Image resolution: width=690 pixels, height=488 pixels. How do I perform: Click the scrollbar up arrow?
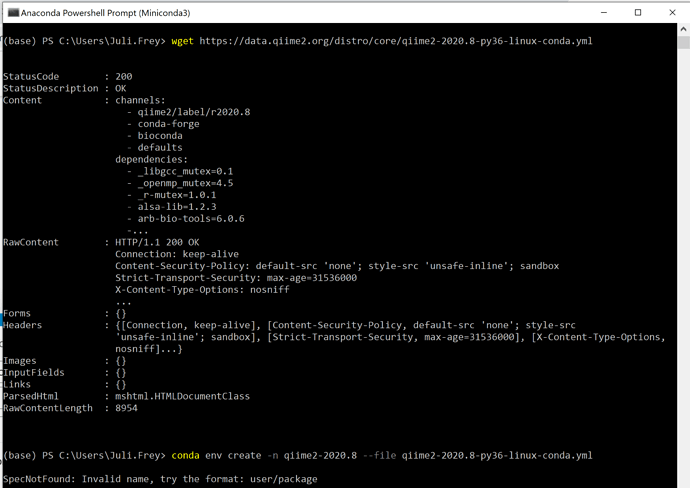click(x=683, y=29)
